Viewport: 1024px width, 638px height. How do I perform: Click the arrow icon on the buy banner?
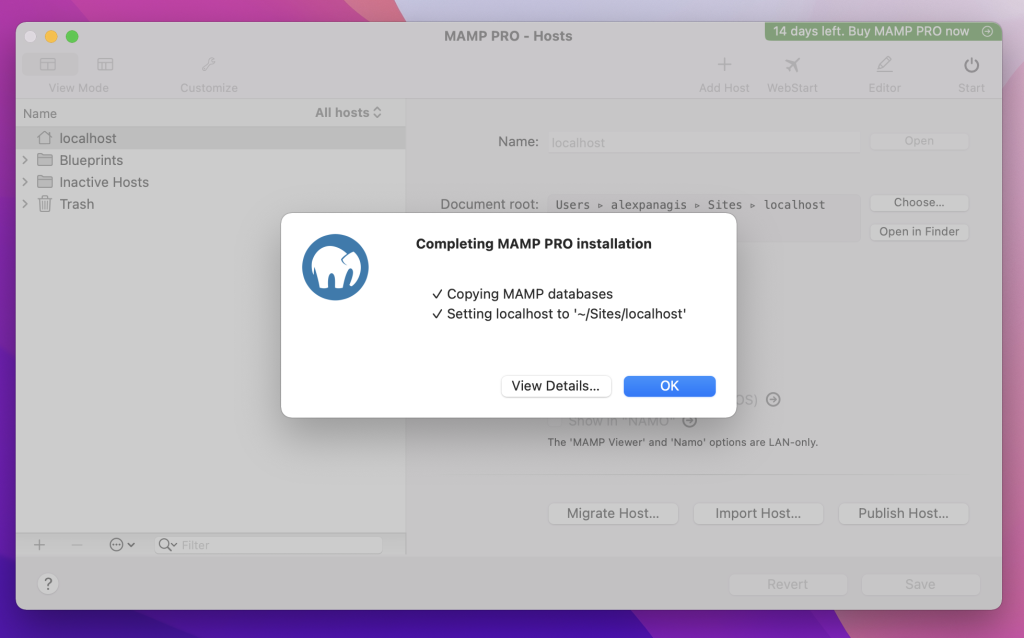[x=987, y=31]
